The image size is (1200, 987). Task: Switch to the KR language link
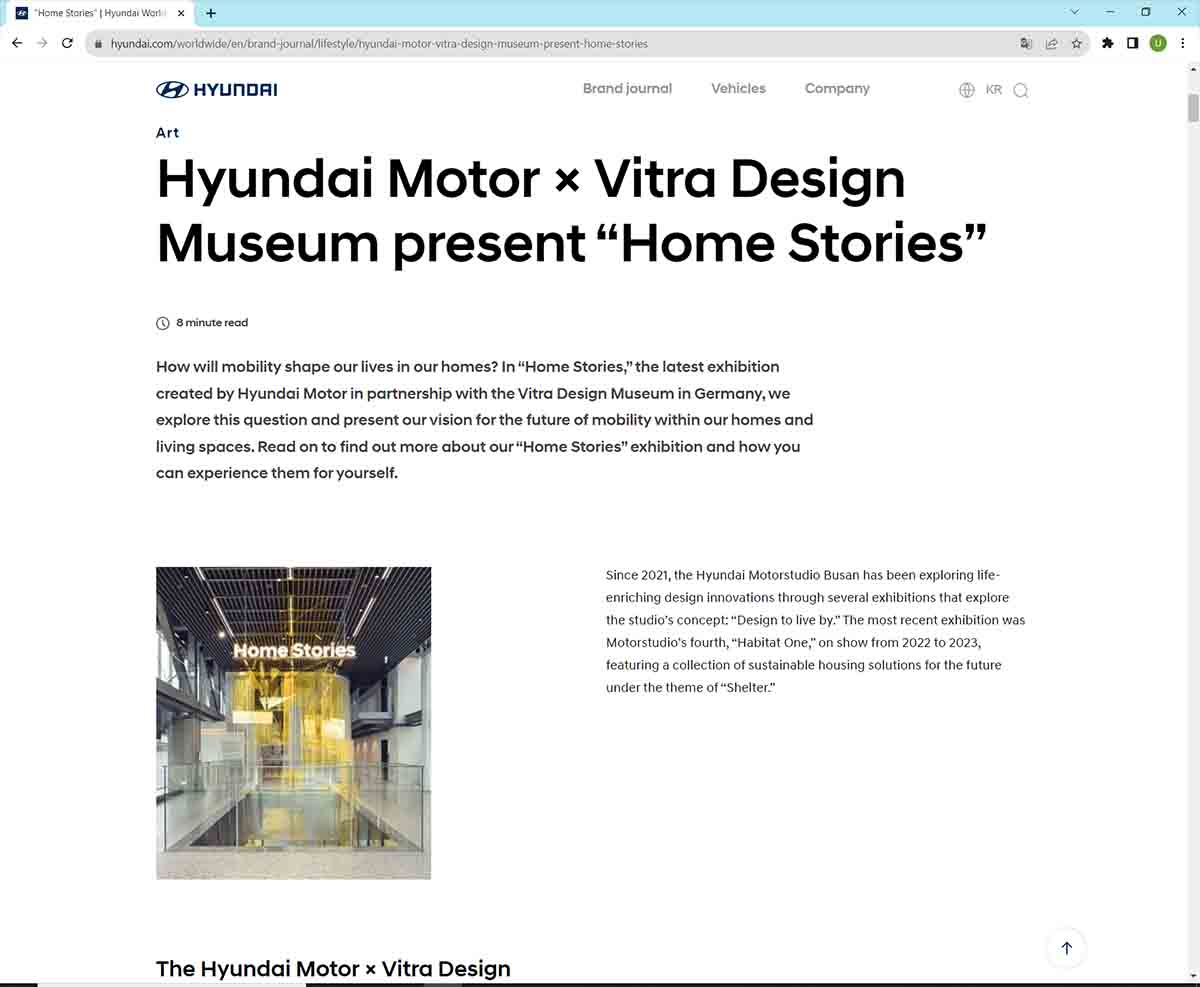click(993, 90)
